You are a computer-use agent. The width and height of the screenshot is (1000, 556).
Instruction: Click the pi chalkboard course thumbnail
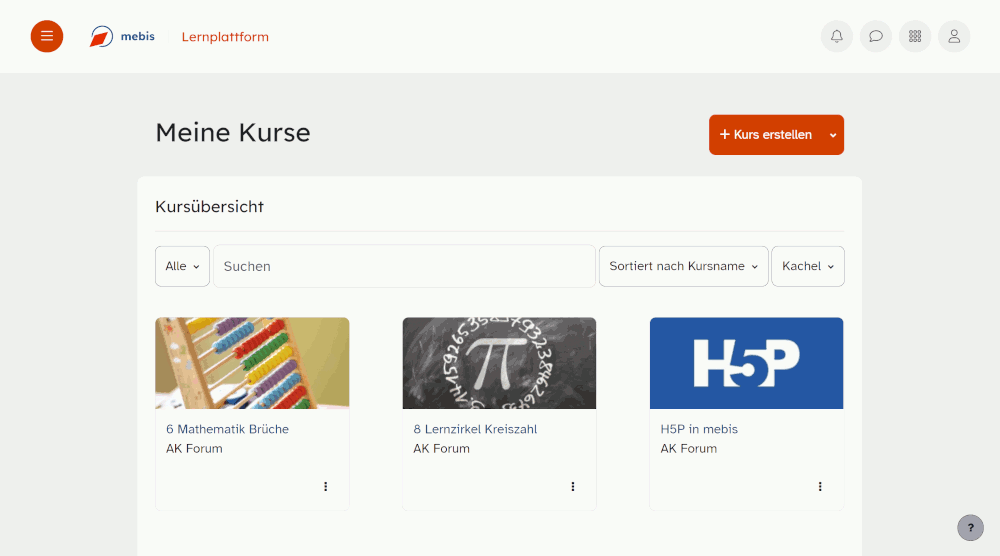[499, 363]
